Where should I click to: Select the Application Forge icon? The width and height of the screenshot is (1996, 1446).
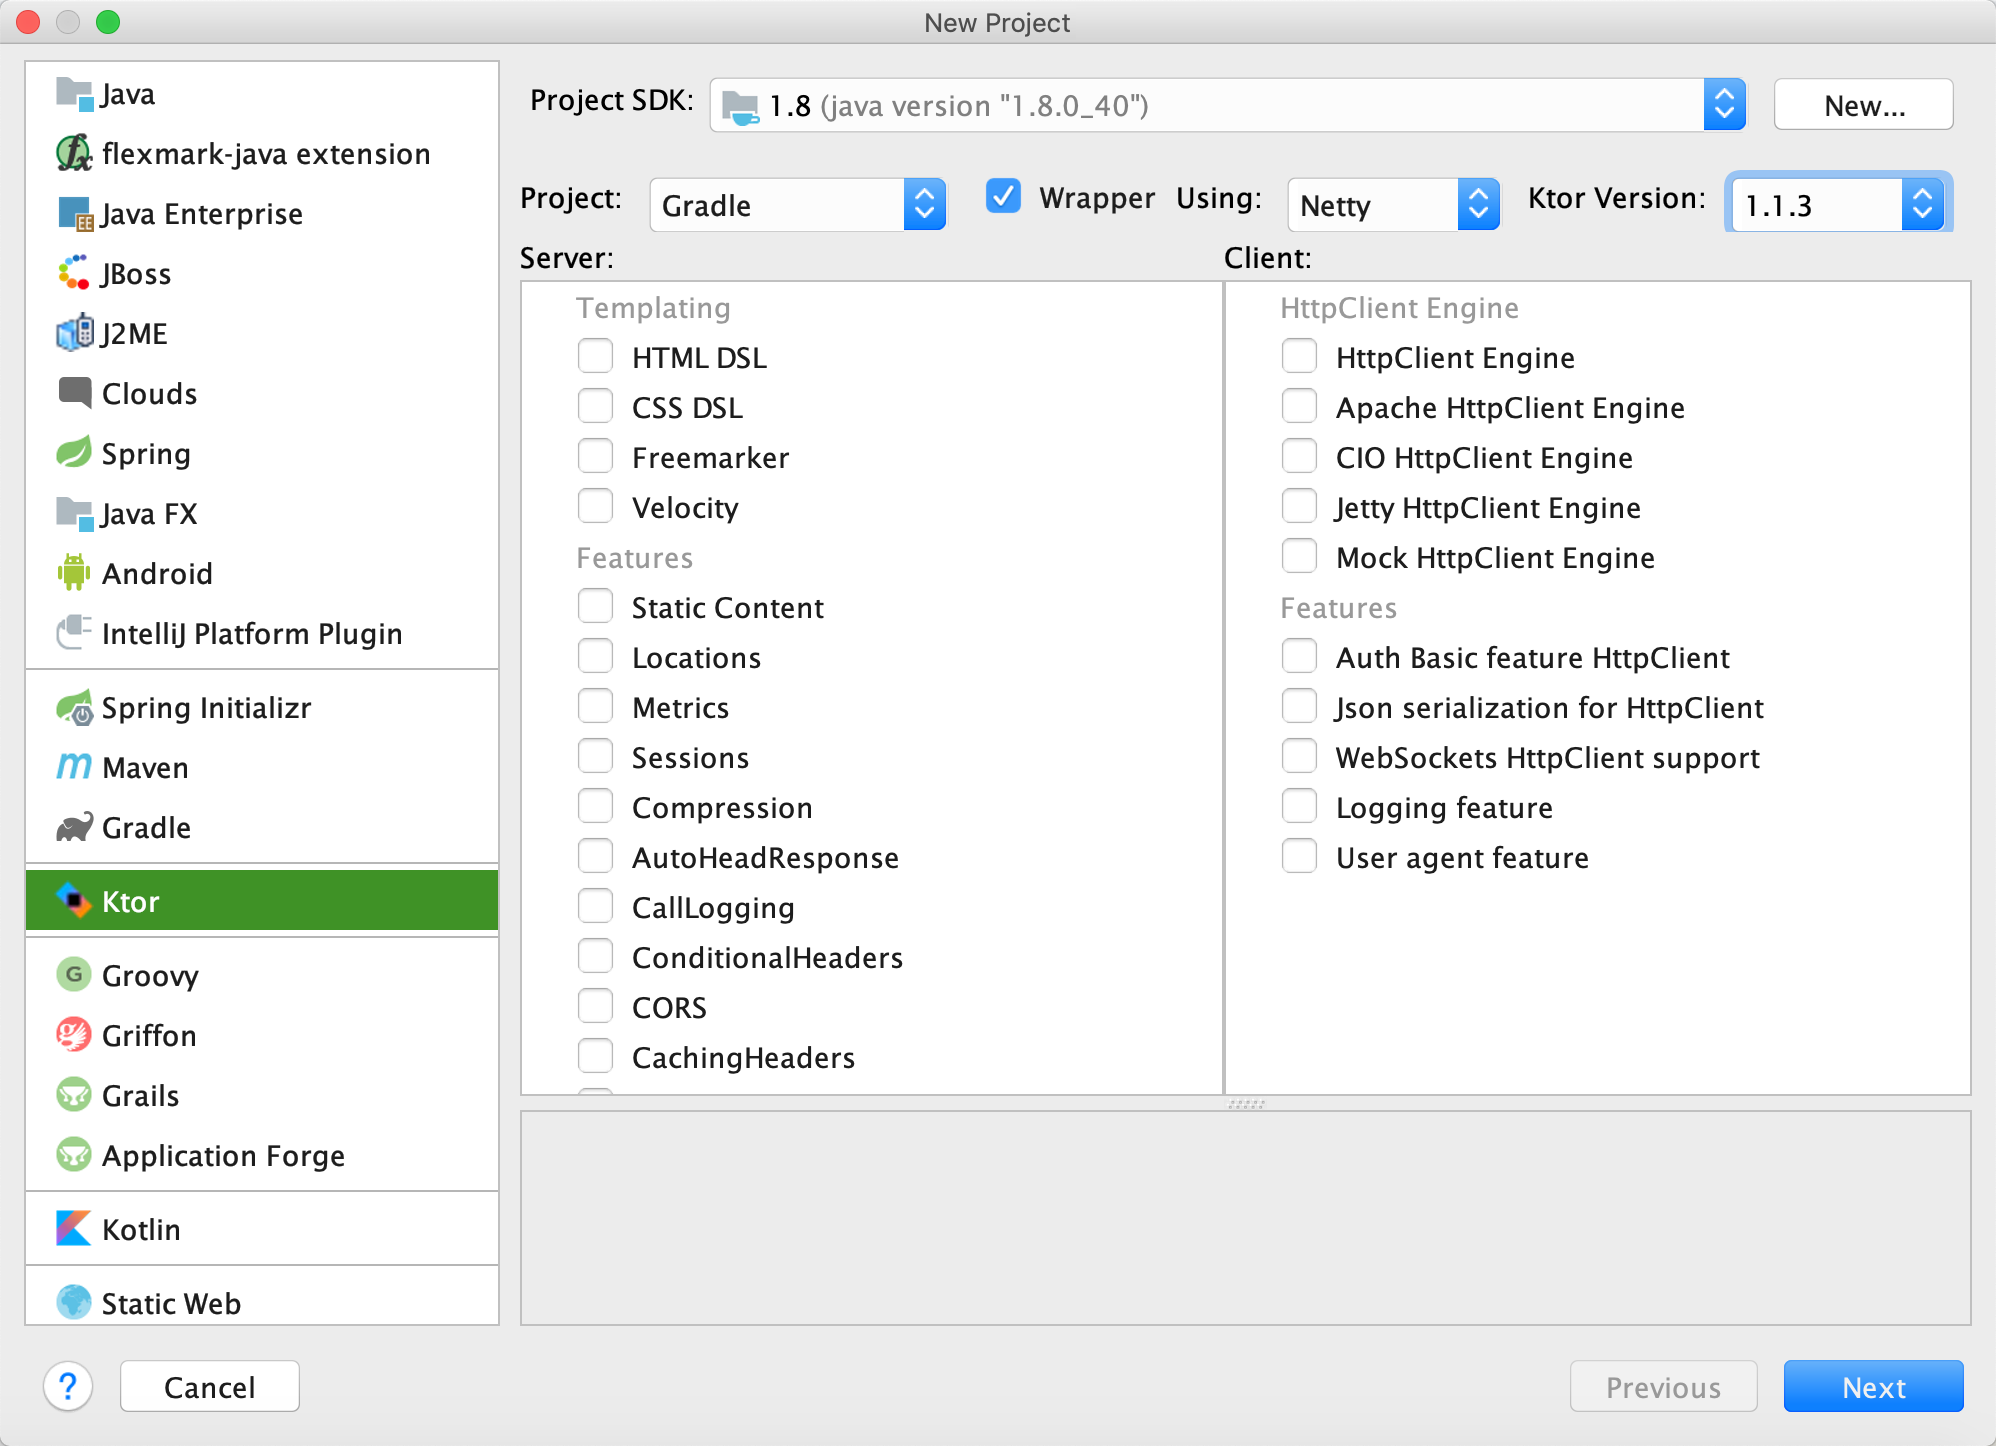(74, 1155)
